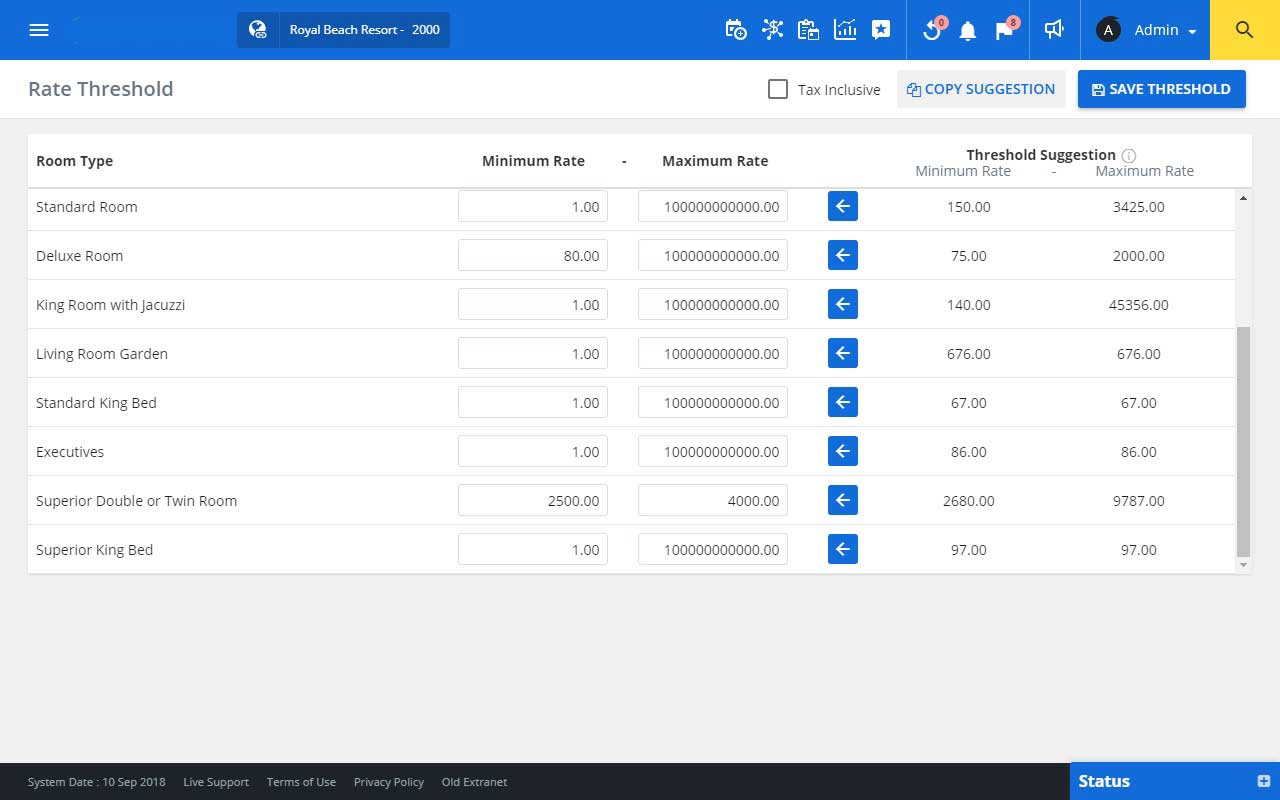Click the suggested maximum 9787.00 value

pos(1139,501)
